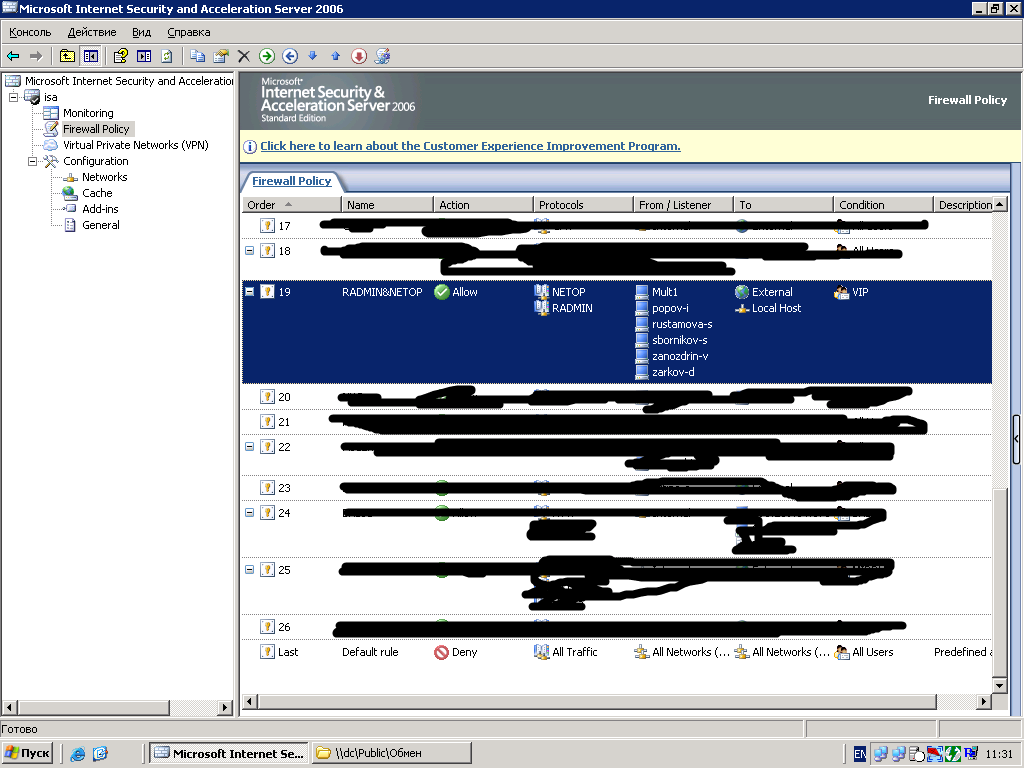Click the Delete X toolbar icon
This screenshot has width=1024, height=768.
pyautogui.click(x=244, y=56)
